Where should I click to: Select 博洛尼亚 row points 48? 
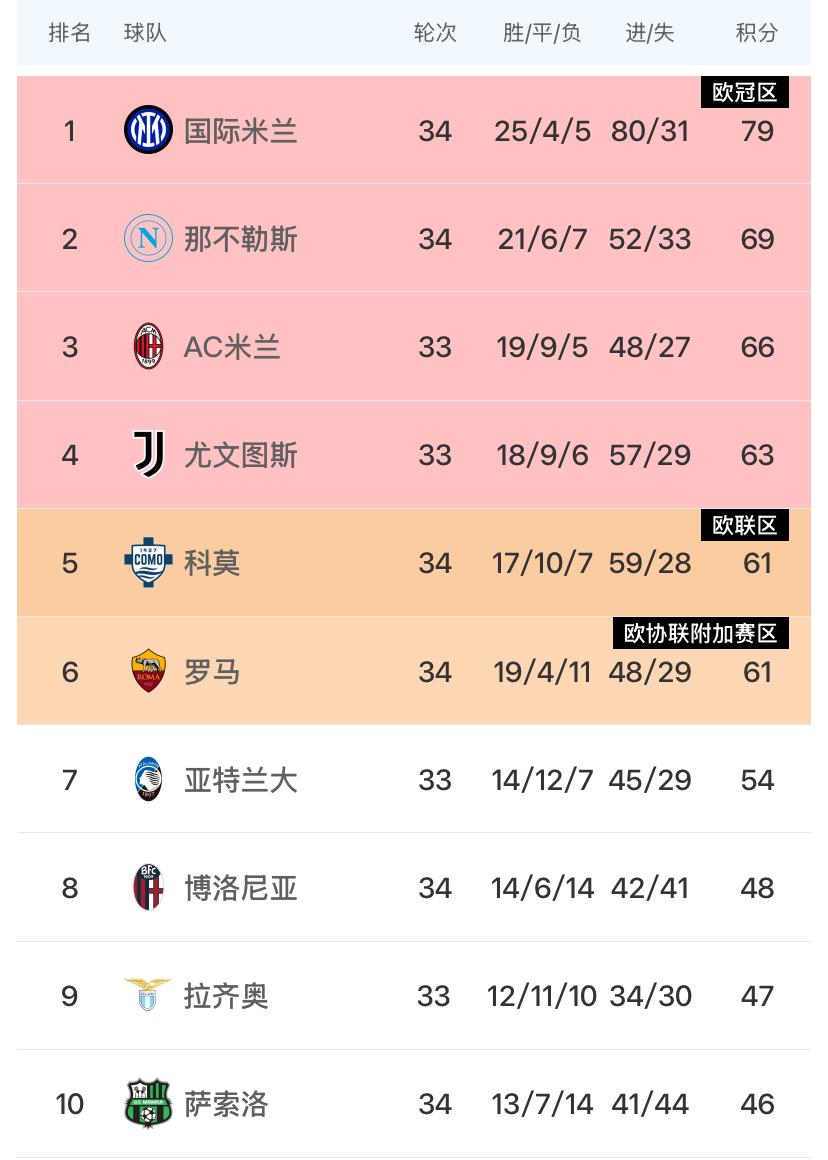pos(757,888)
